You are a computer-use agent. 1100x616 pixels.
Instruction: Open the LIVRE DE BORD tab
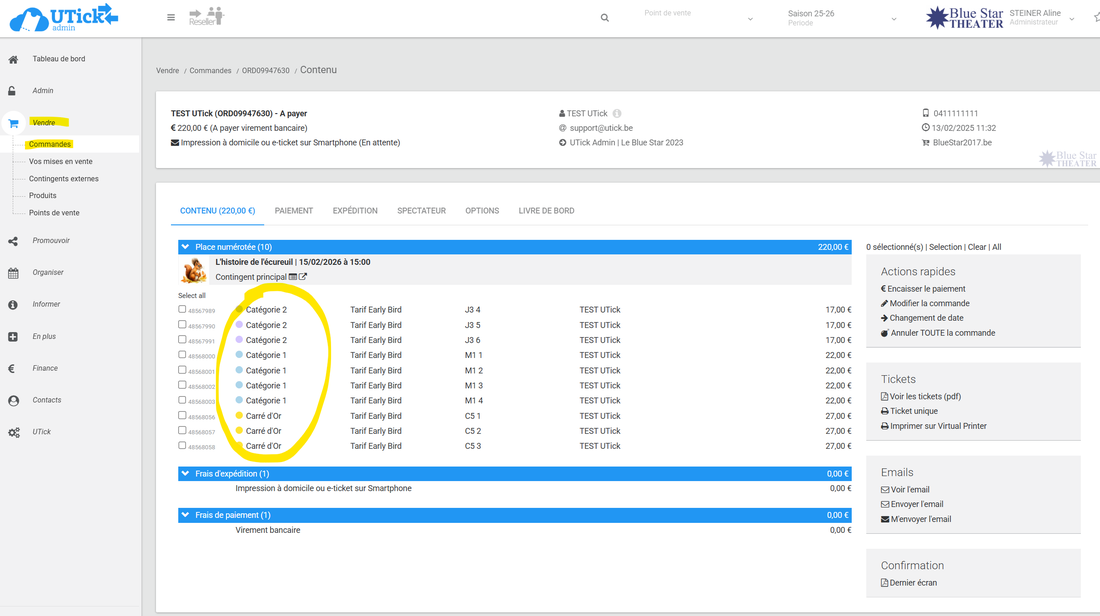click(546, 211)
